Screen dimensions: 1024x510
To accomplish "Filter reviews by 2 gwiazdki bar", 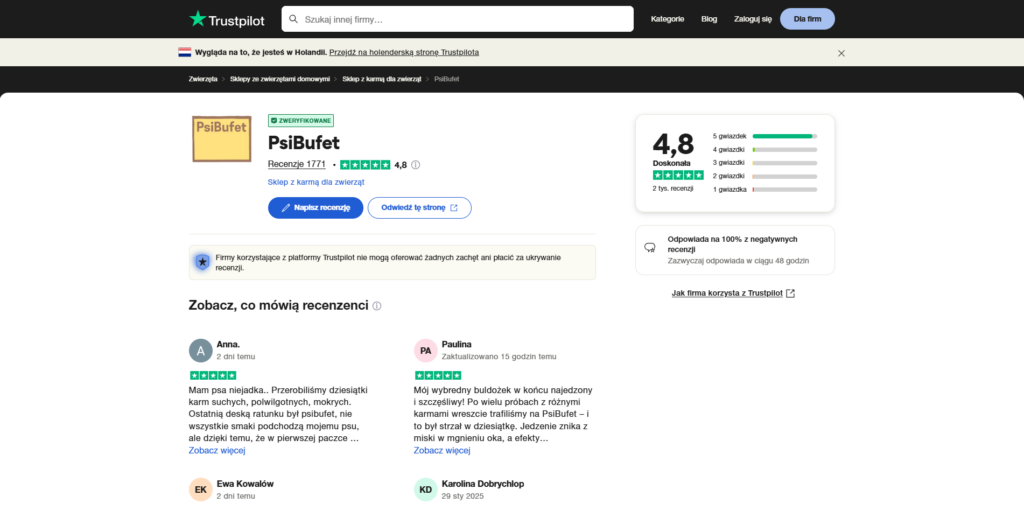I will pos(765,176).
